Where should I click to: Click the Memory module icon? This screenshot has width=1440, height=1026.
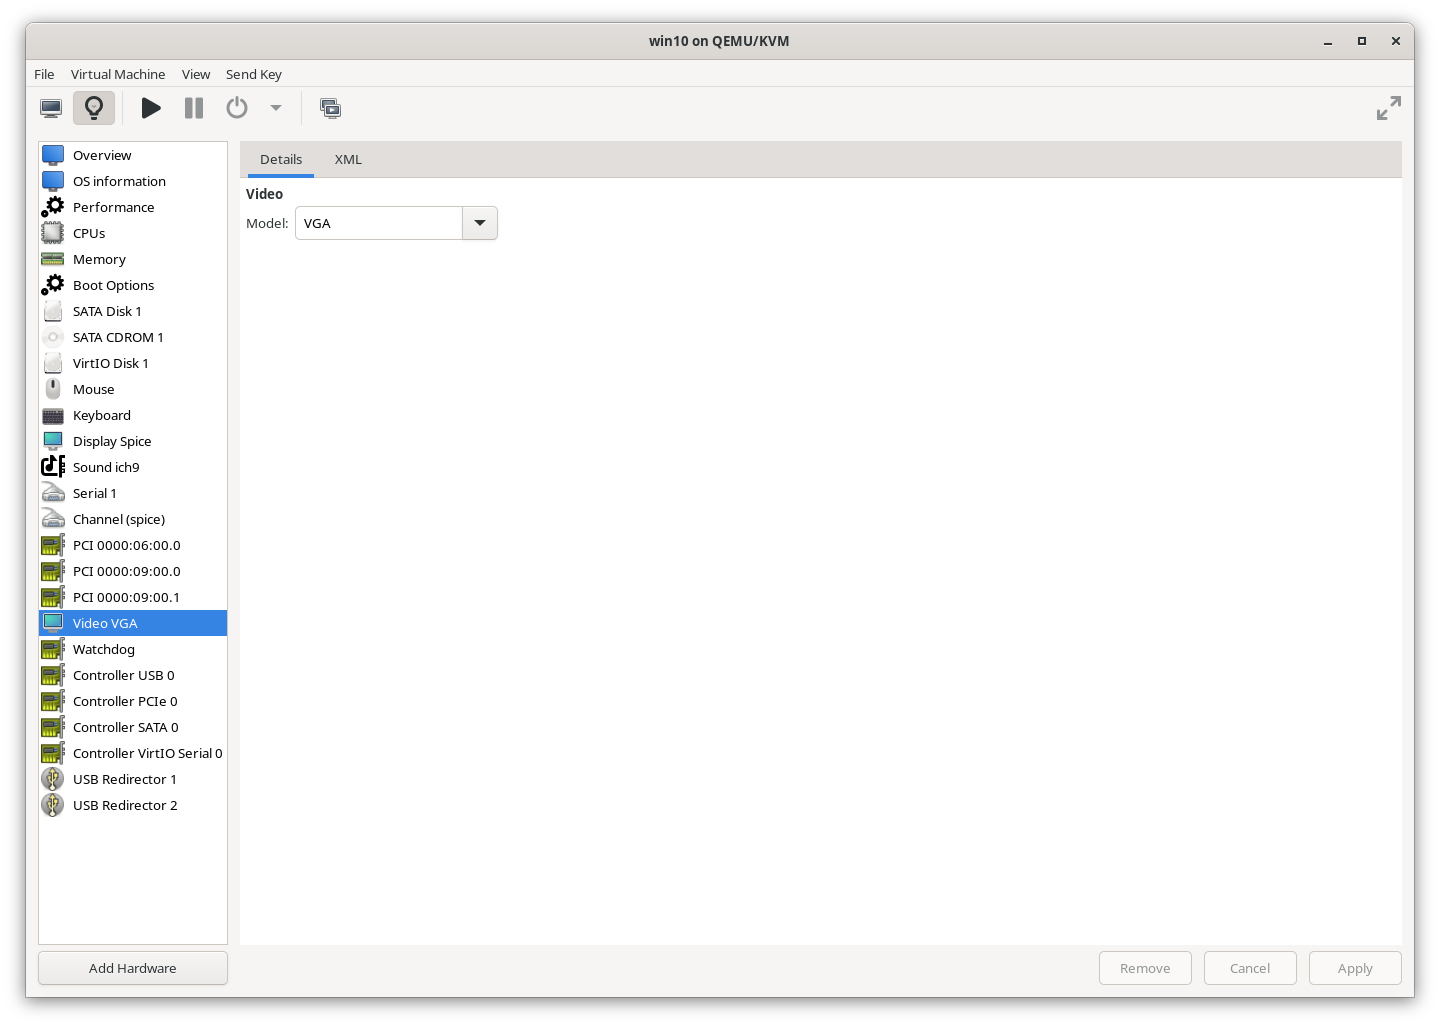pyautogui.click(x=53, y=259)
